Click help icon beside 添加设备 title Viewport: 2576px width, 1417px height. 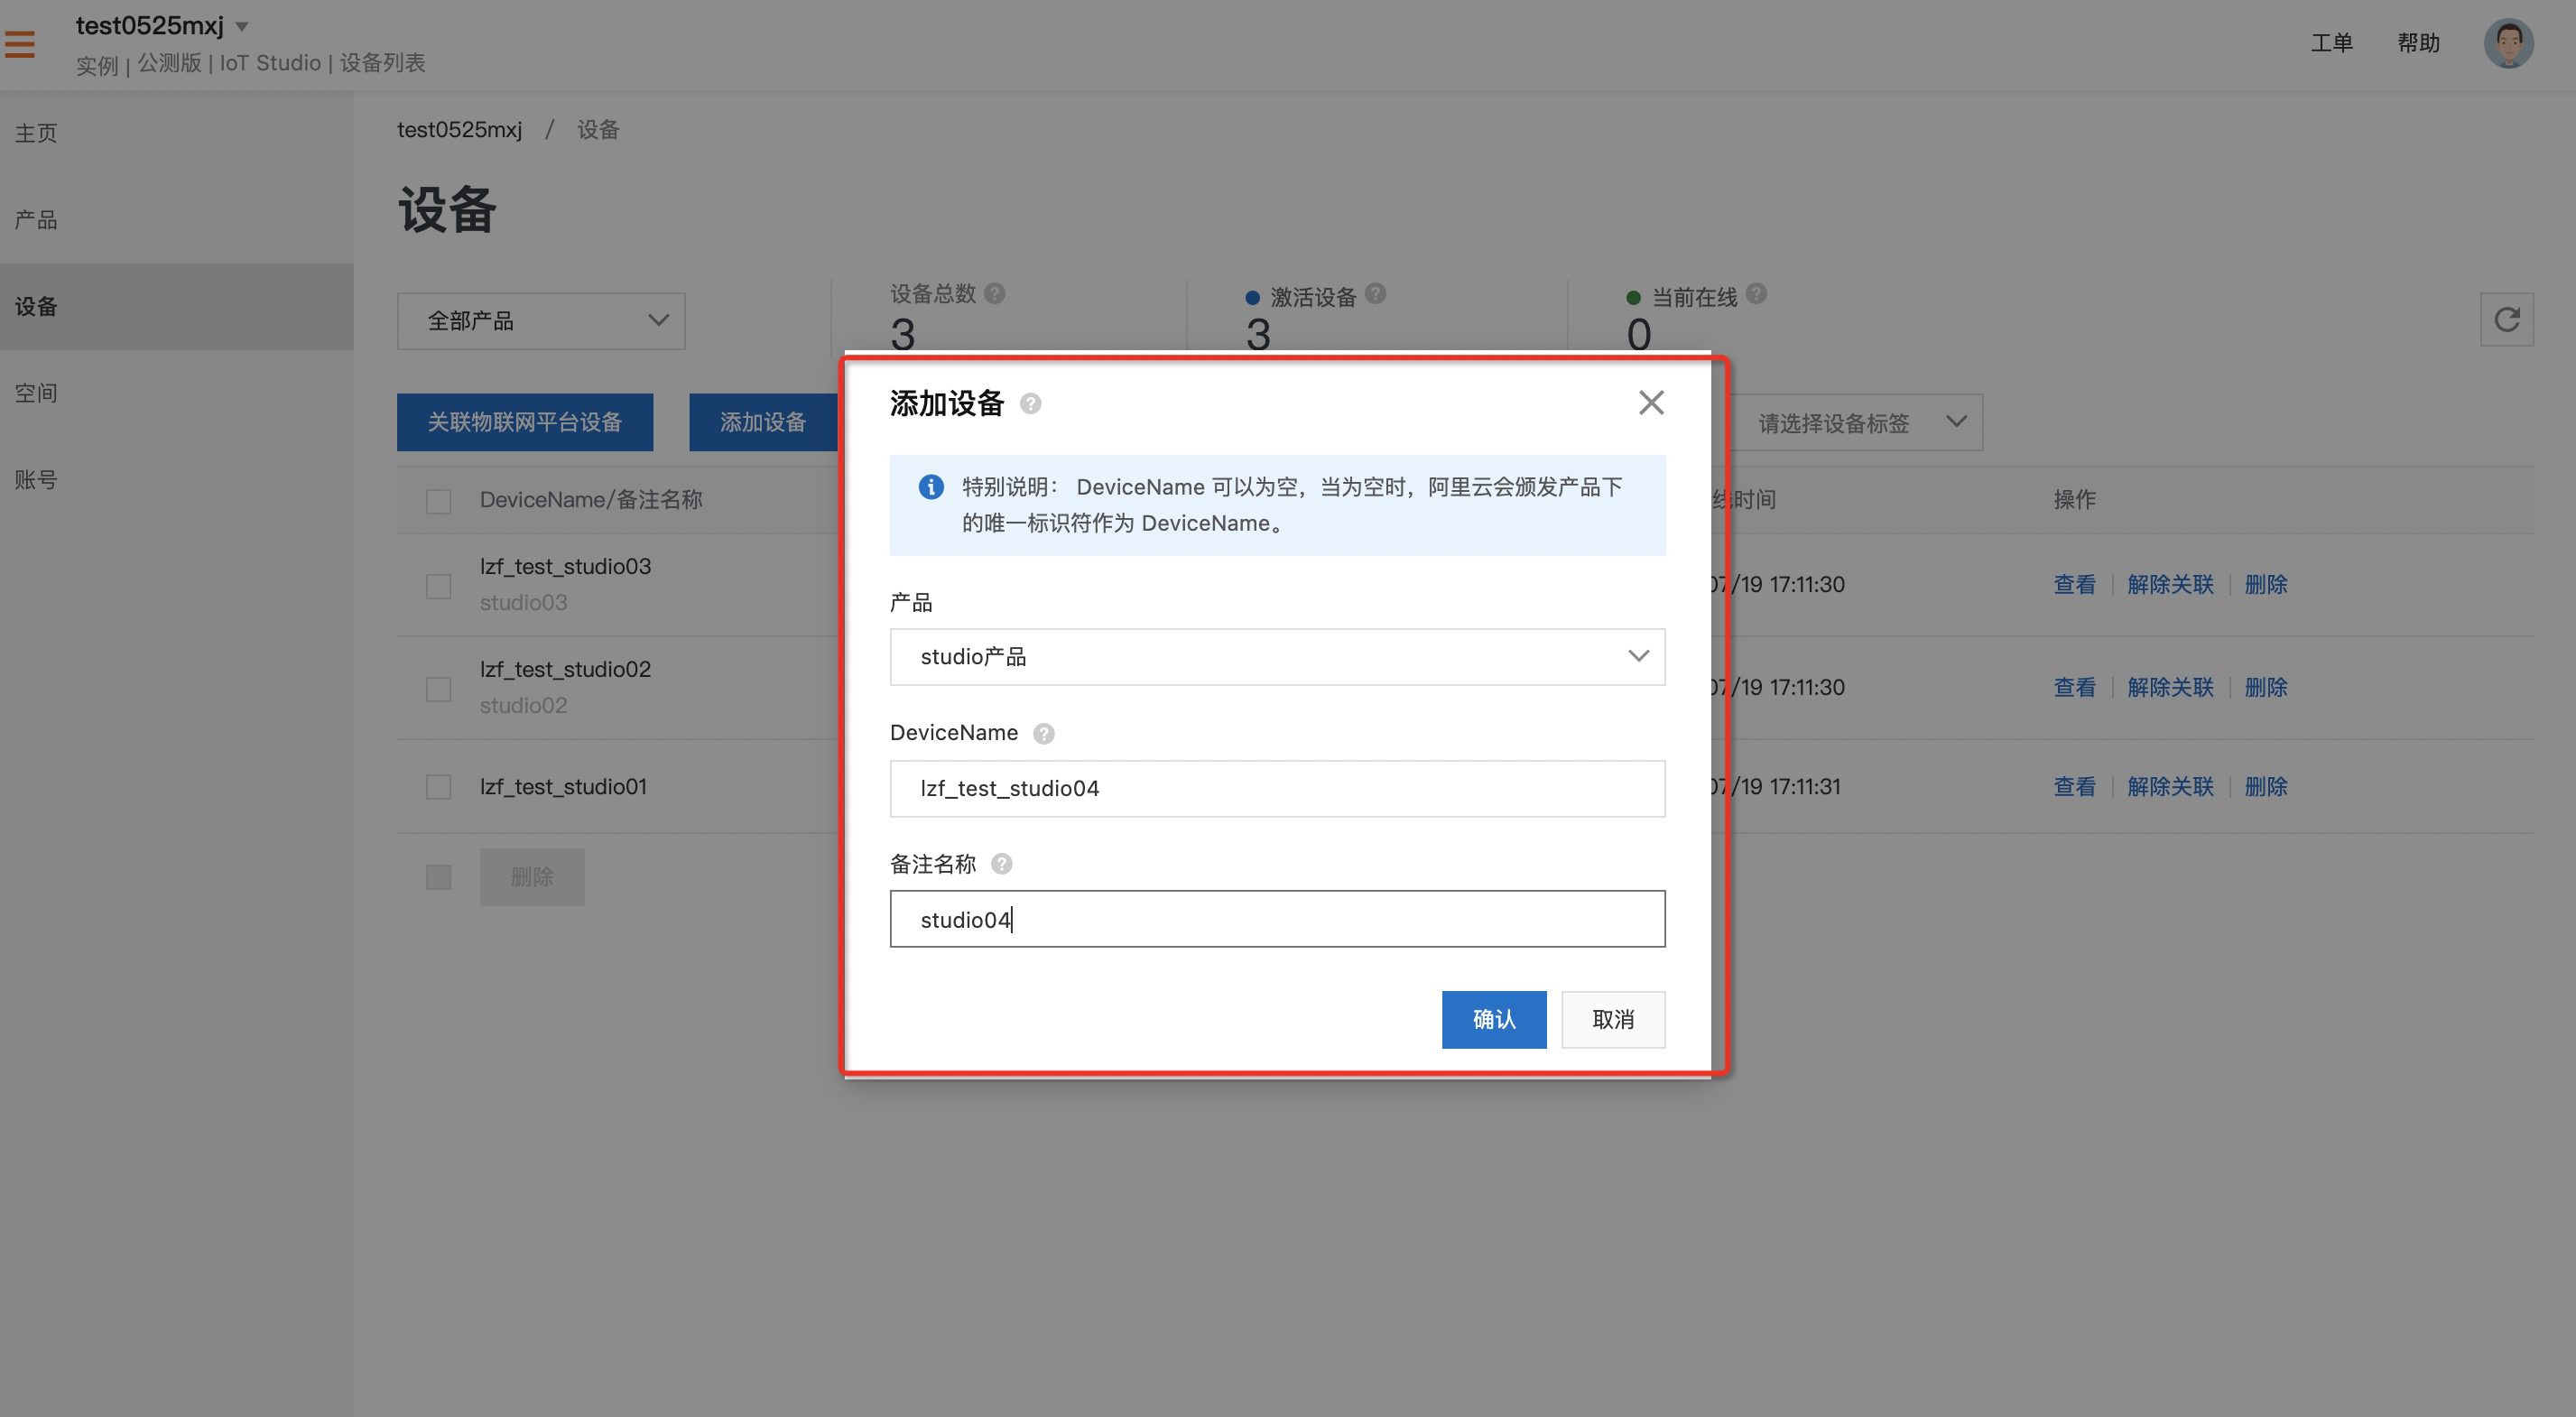1030,404
